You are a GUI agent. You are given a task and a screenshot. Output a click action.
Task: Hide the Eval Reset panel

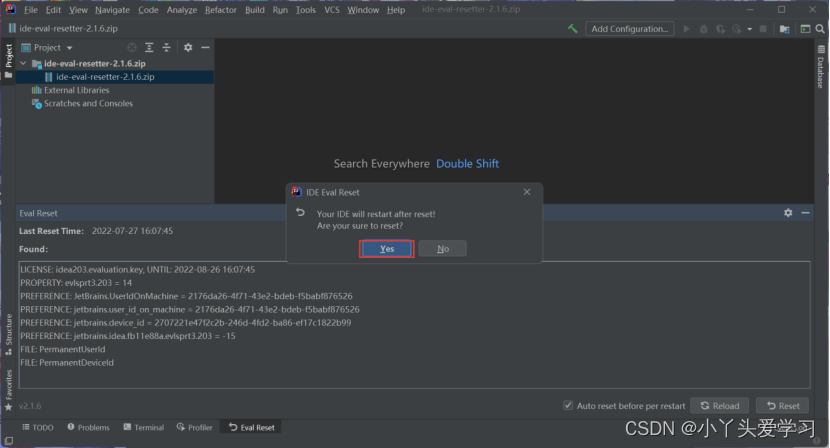point(806,212)
